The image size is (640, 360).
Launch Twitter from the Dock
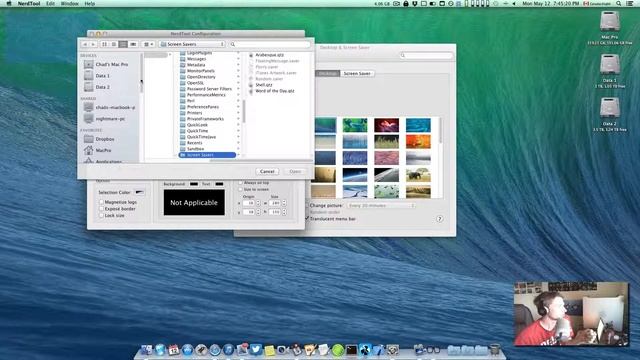pyautogui.click(x=256, y=350)
